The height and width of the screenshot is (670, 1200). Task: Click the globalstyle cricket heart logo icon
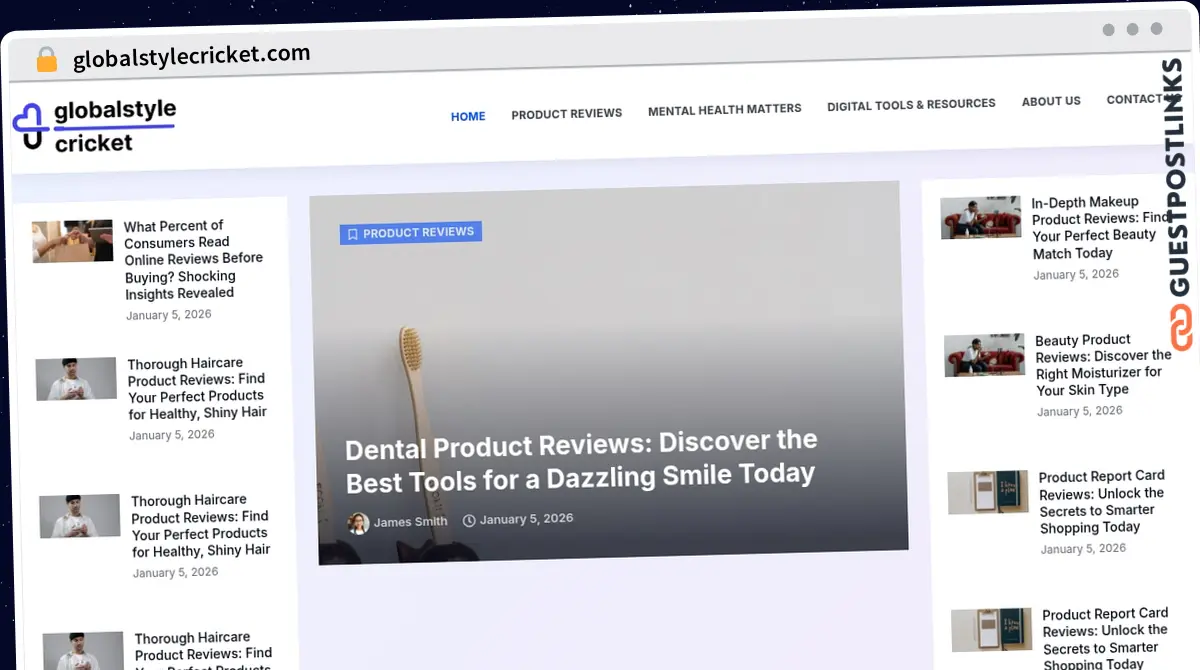[x=30, y=126]
